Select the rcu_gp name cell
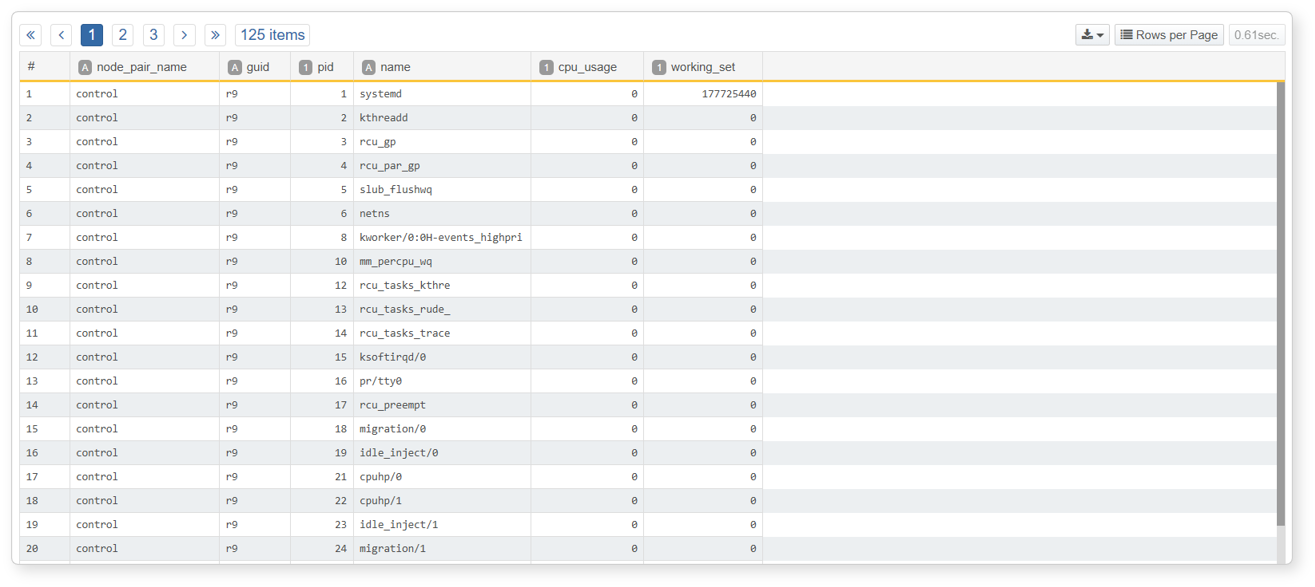Image resolution: width=1315 pixels, height=587 pixels. pyautogui.click(x=442, y=142)
